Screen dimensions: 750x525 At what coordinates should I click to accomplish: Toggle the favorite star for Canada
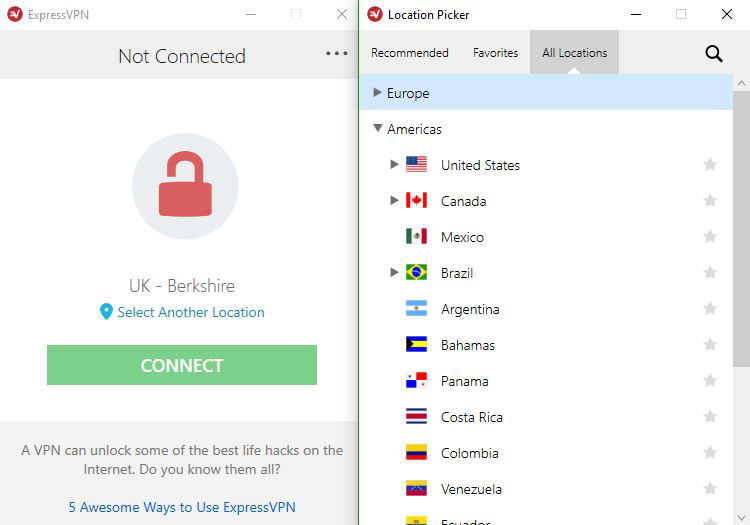pos(710,200)
